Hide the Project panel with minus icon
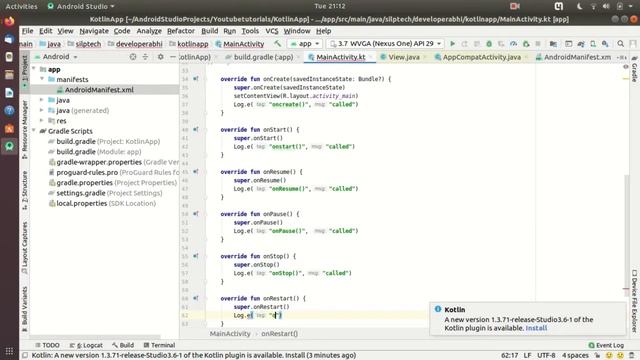Screen dimensions: 640x360 173,57
